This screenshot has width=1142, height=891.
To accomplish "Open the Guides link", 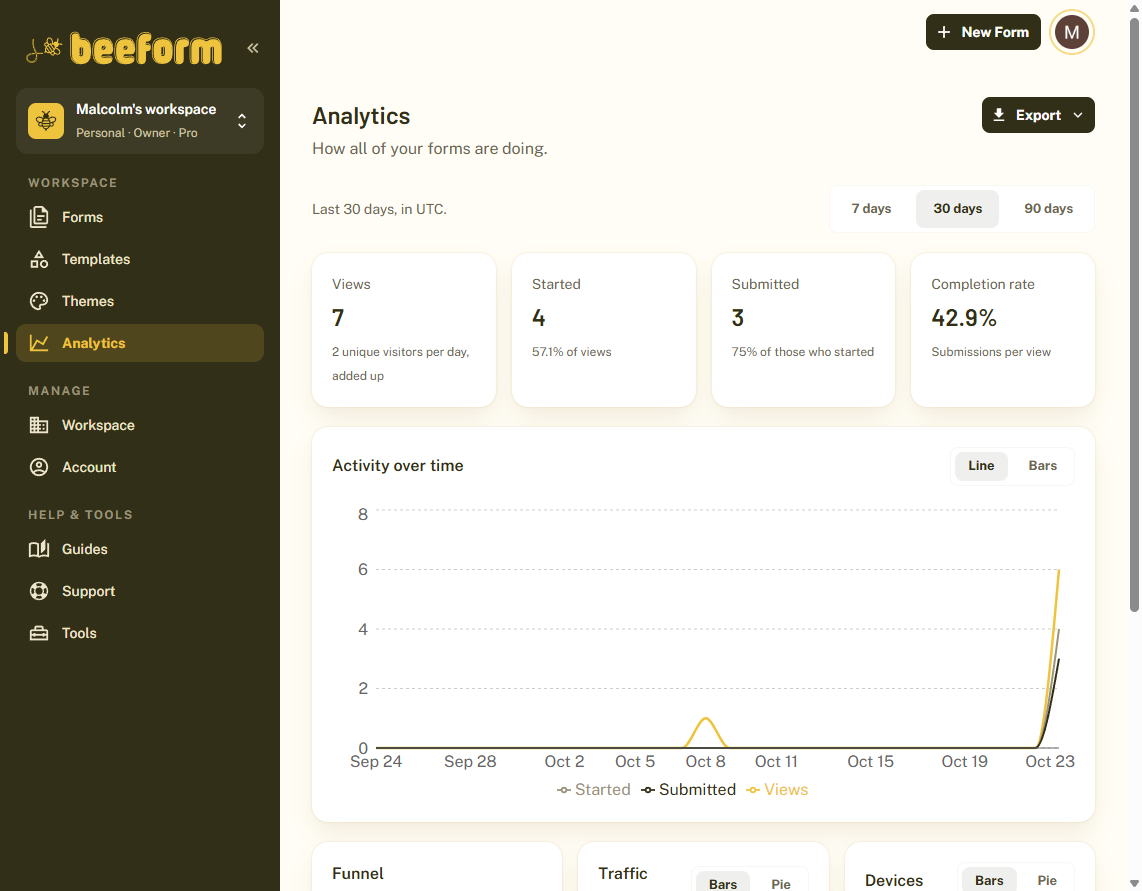I will click(x=140, y=549).
